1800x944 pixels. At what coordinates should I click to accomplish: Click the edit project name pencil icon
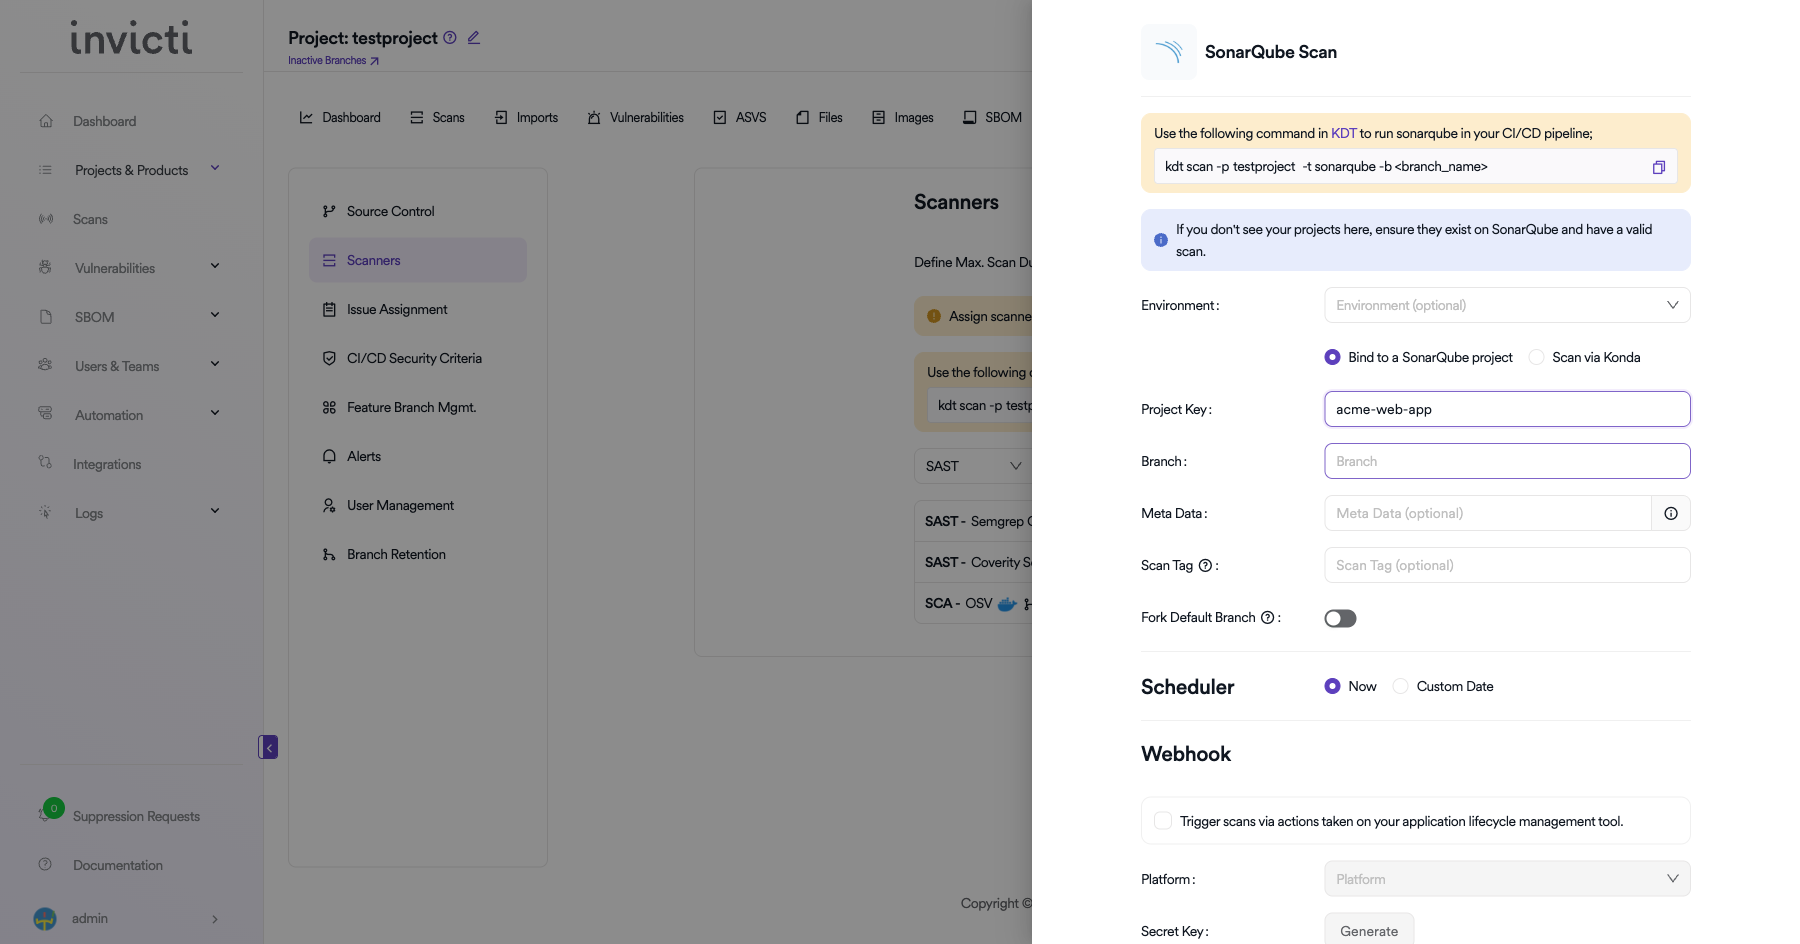tap(474, 38)
